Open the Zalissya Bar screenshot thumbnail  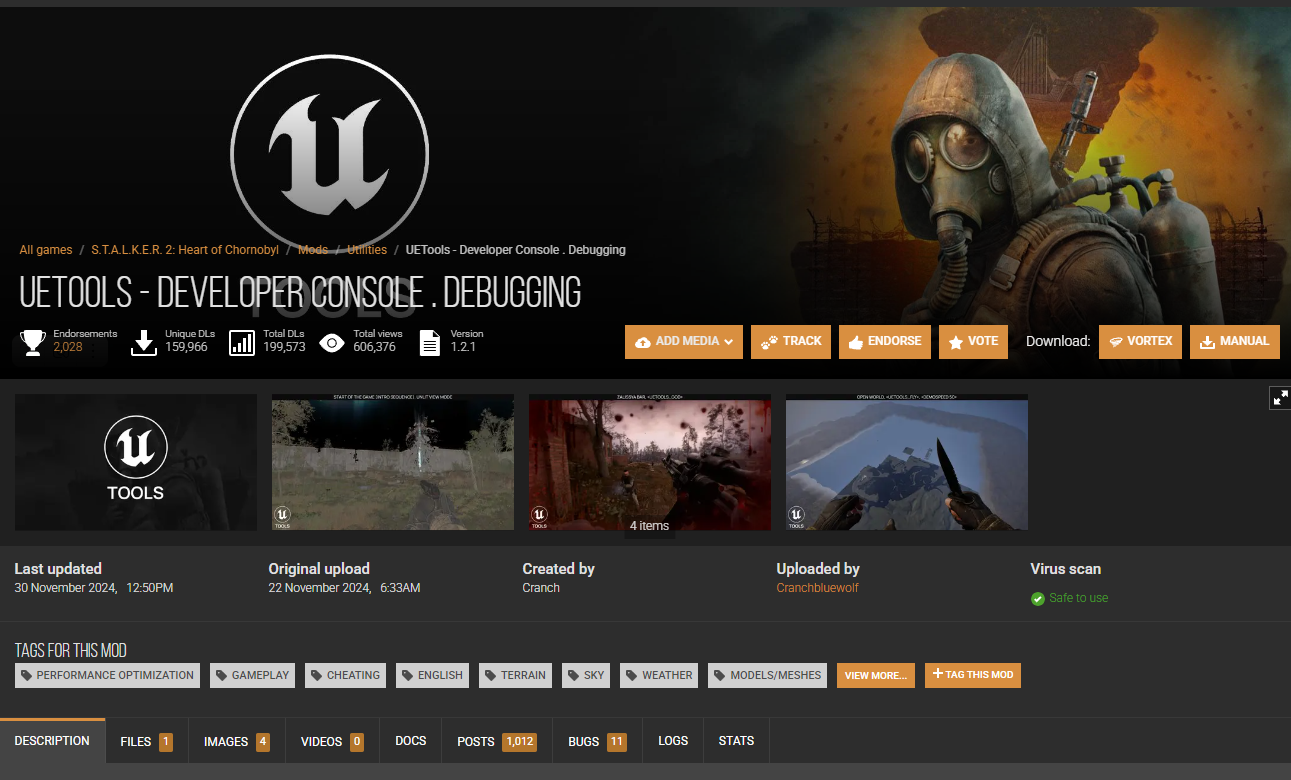pyautogui.click(x=650, y=462)
